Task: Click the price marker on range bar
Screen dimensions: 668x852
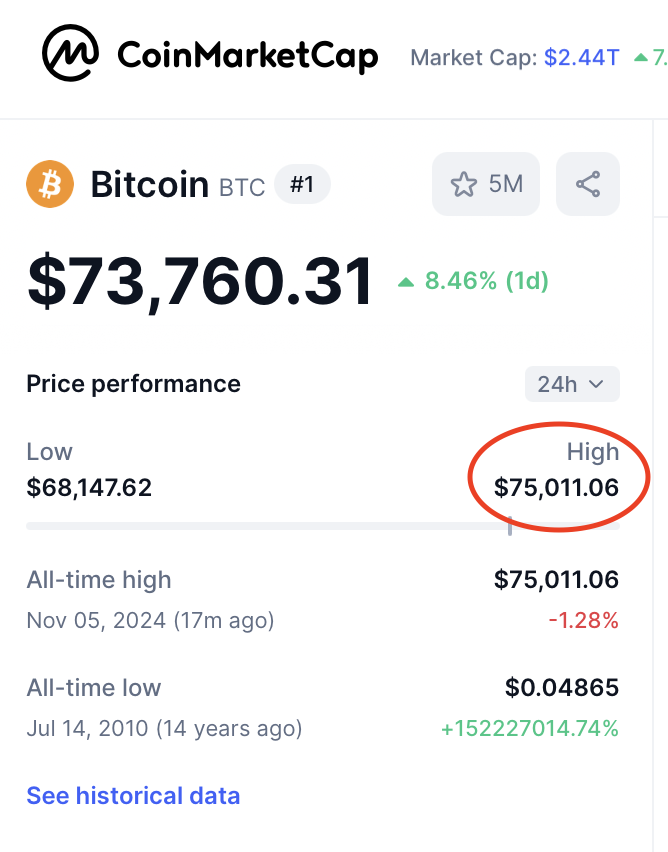Action: click(x=510, y=526)
